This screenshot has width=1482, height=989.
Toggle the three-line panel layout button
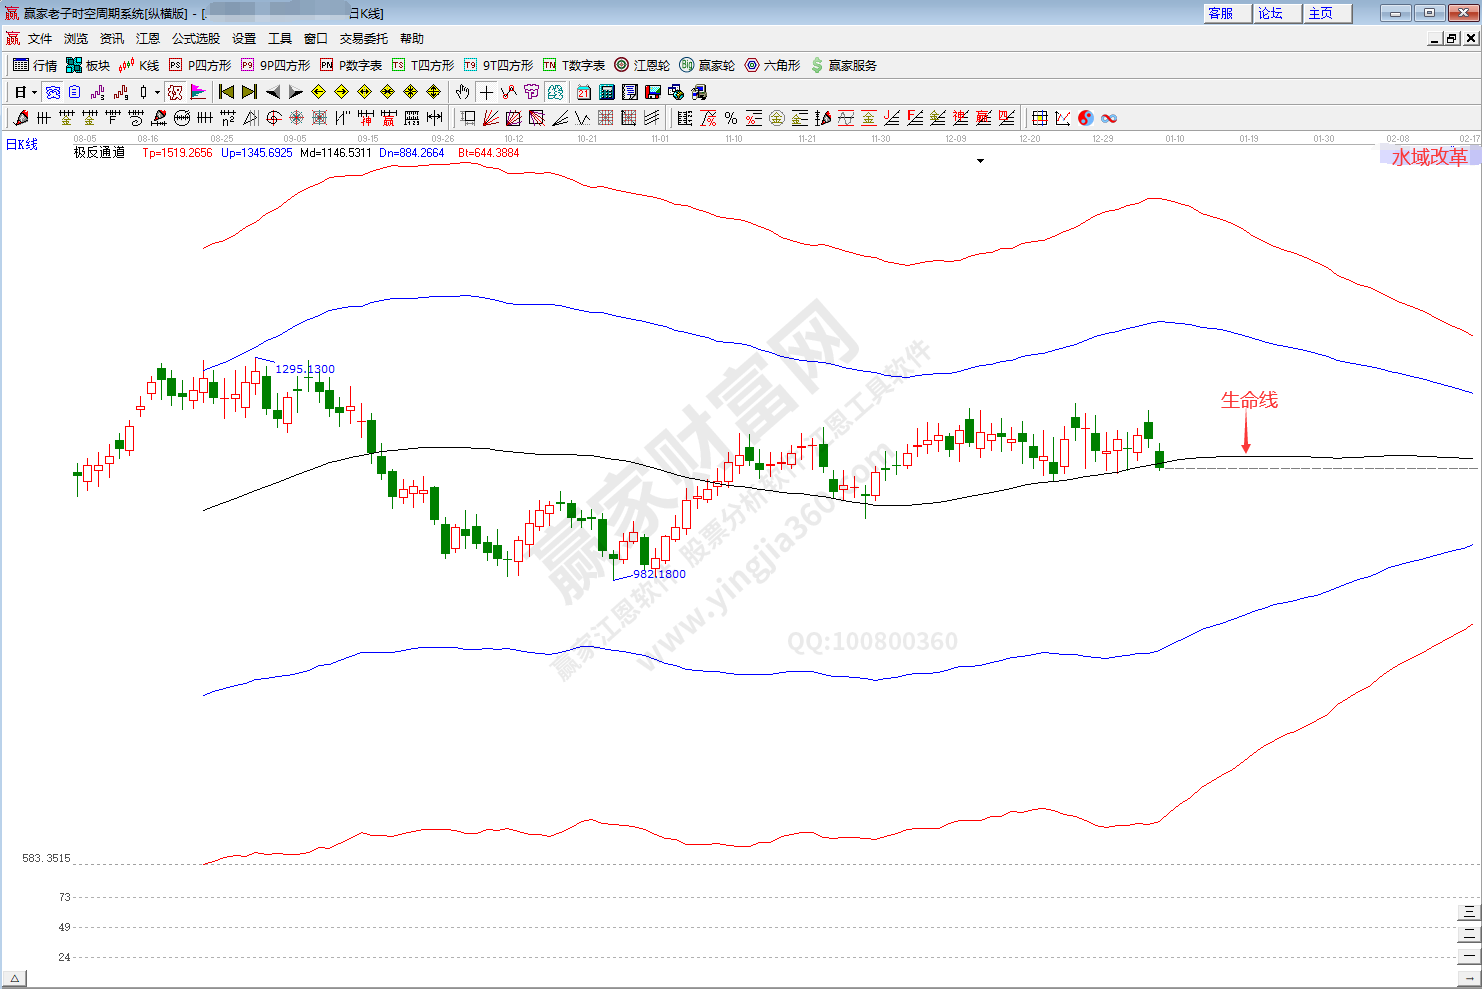(1468, 911)
